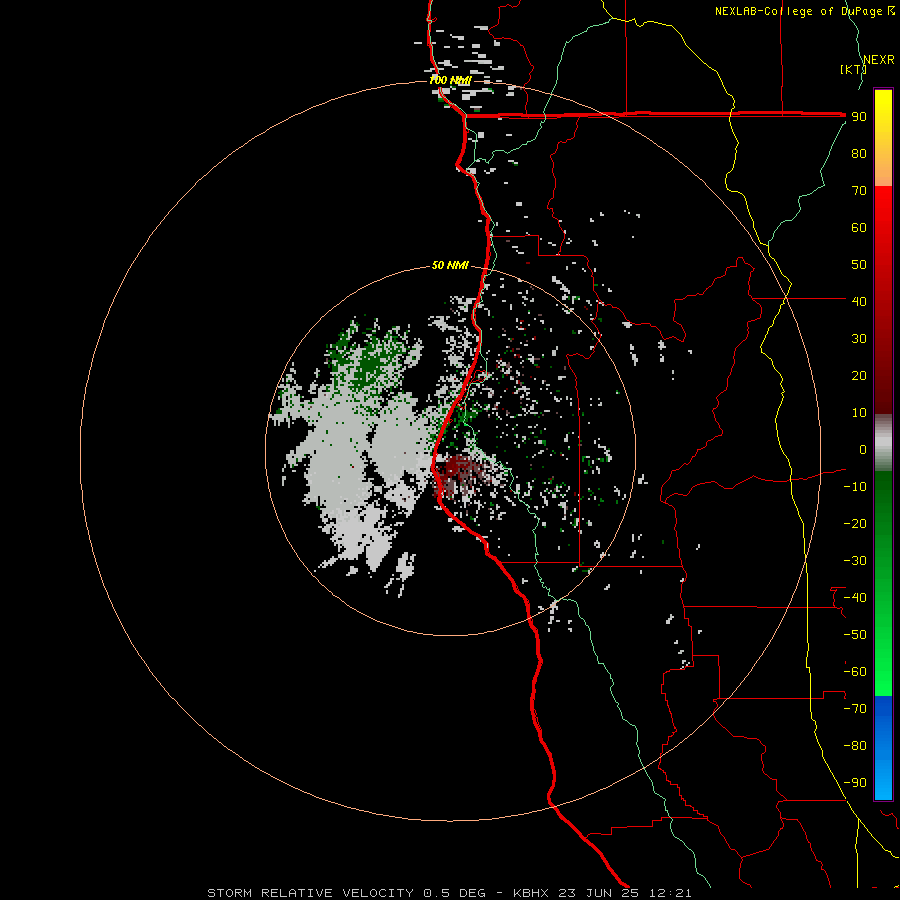Click the "-90" velocity scale label

pyautogui.click(x=855, y=783)
